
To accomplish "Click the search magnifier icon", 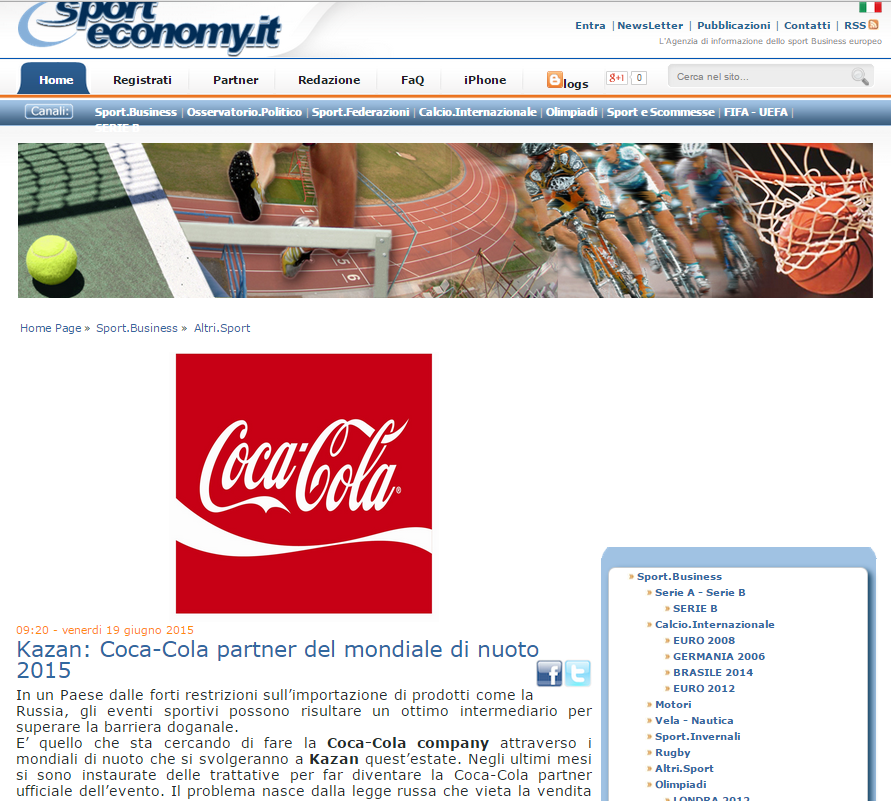I will tap(860, 76).
